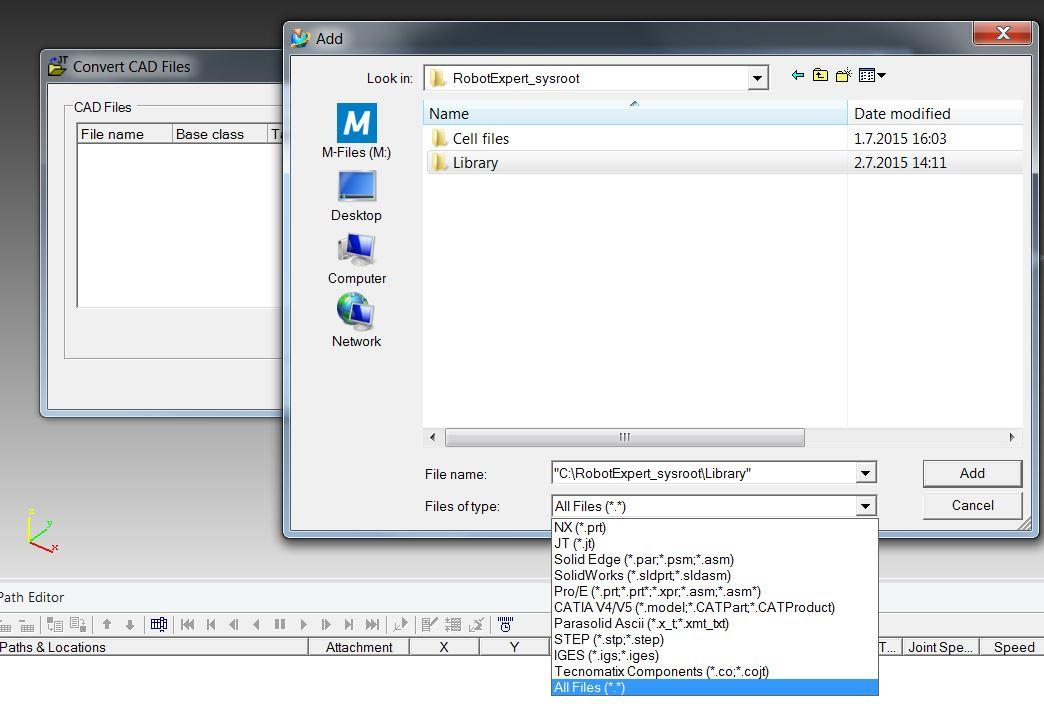Select JT (*.jt) file type
Viewport: 1044px width, 704px height.
pyautogui.click(x=714, y=543)
